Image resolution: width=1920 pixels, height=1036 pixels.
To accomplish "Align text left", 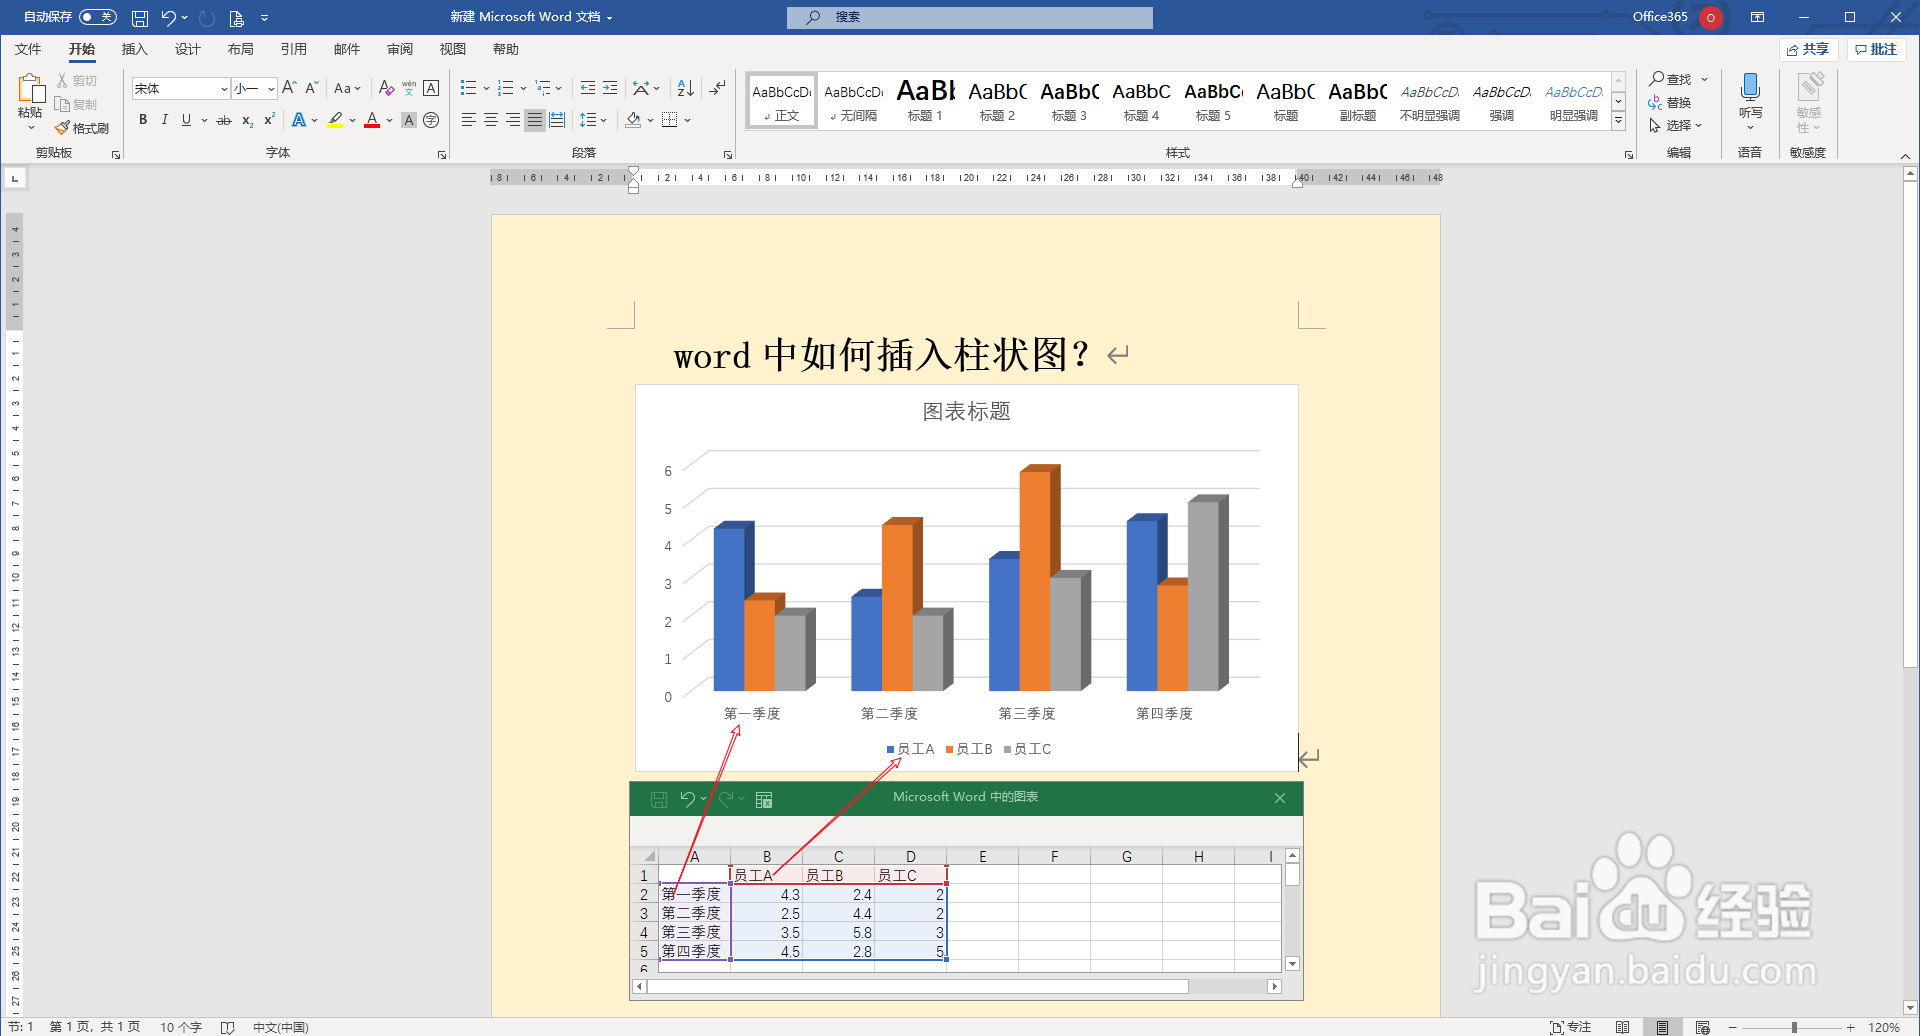I will (x=468, y=120).
